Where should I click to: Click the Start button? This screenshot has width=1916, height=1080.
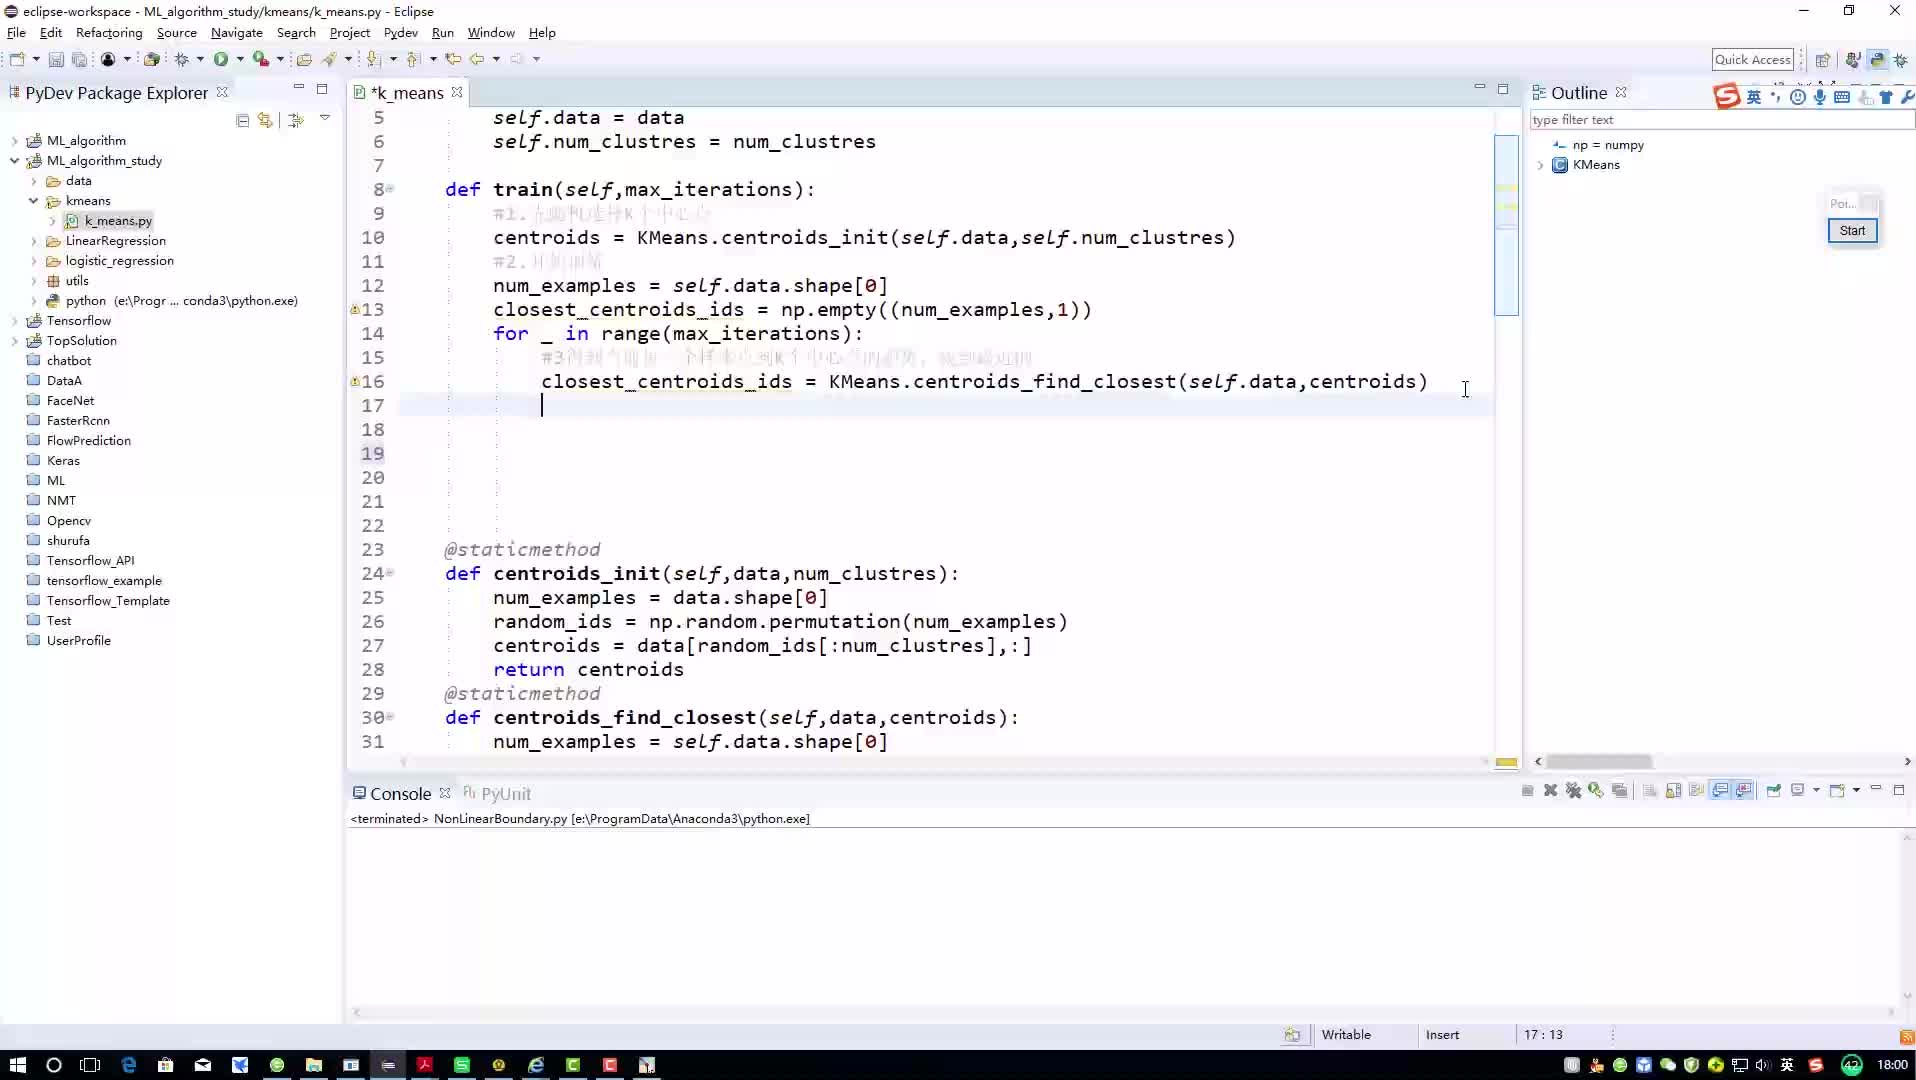1852,231
